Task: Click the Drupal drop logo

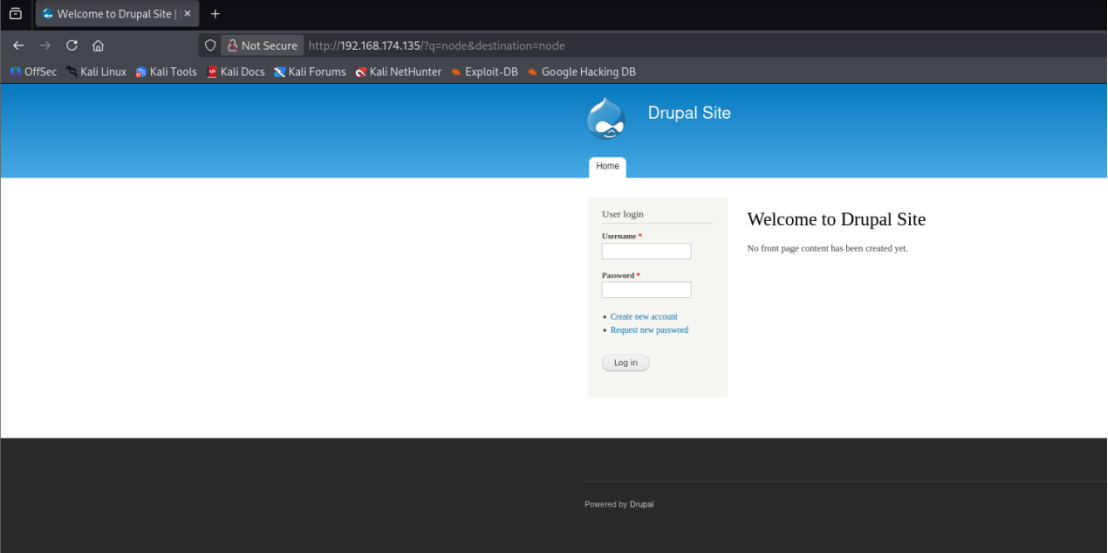Action: [x=606, y=119]
